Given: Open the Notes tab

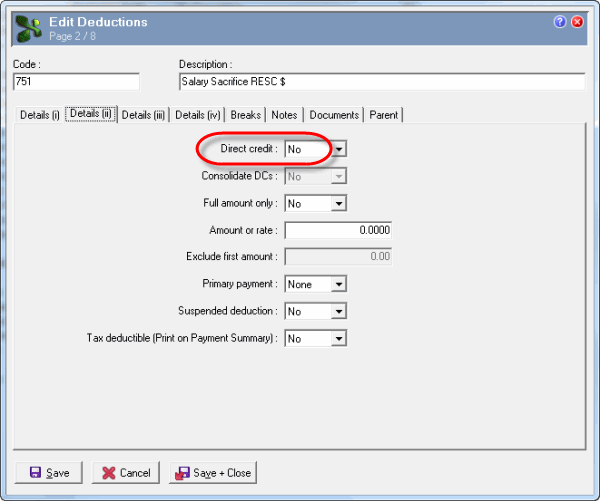Looking at the screenshot, I should pos(285,115).
